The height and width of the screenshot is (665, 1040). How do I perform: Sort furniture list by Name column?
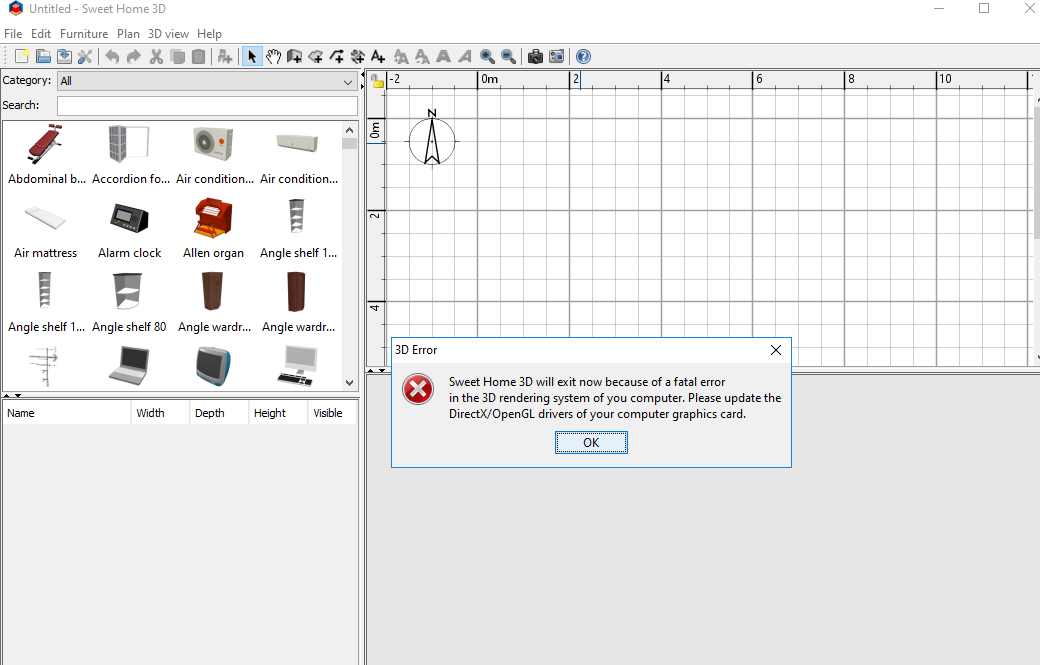click(67, 413)
